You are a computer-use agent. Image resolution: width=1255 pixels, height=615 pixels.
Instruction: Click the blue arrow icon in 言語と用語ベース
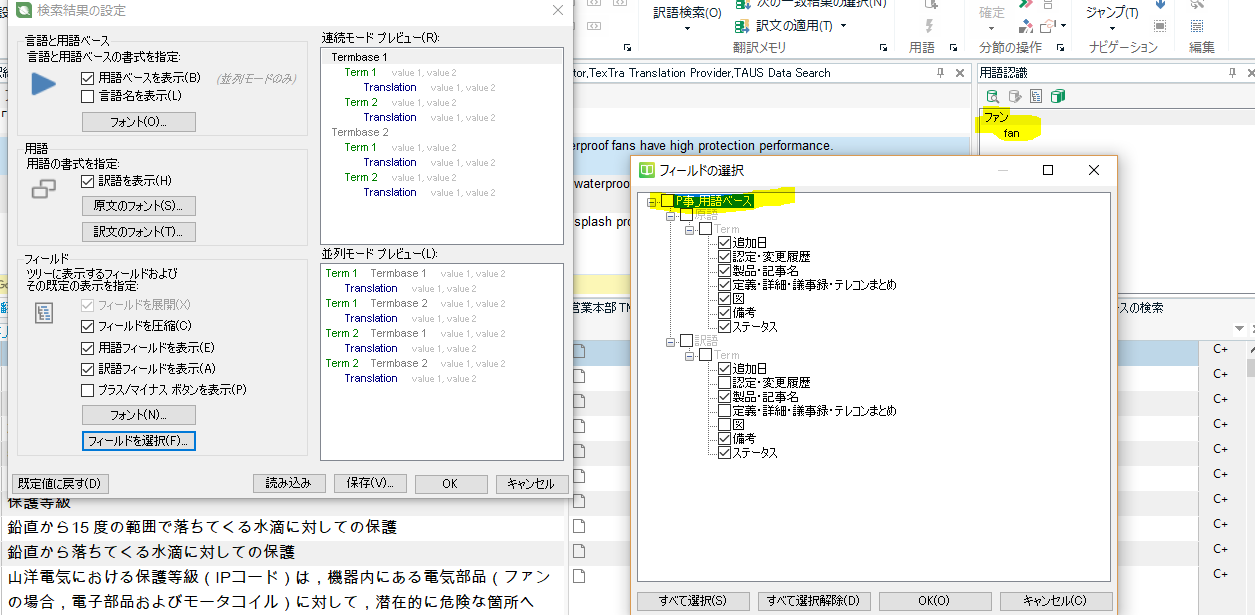(44, 84)
